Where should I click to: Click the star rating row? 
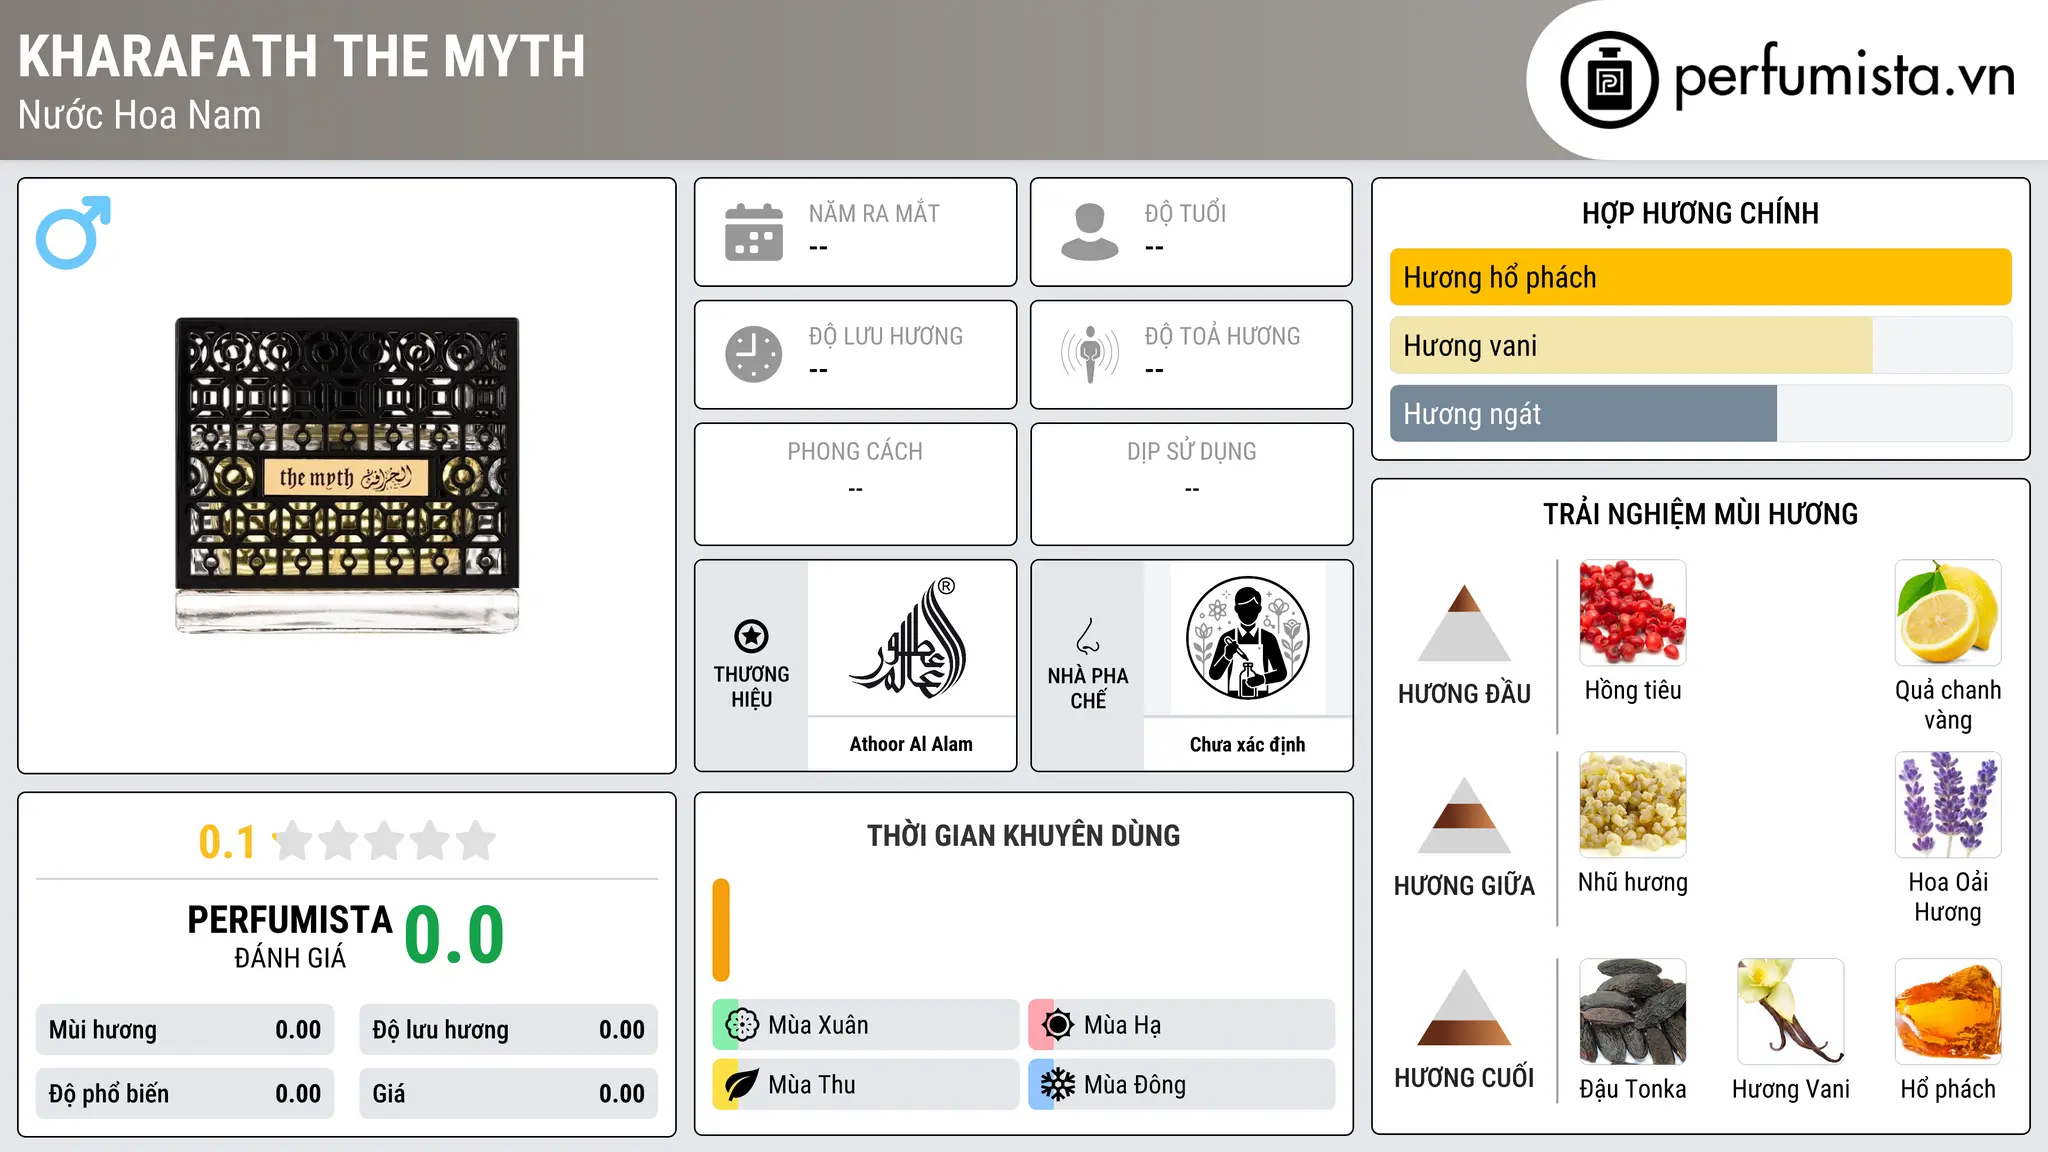point(384,841)
